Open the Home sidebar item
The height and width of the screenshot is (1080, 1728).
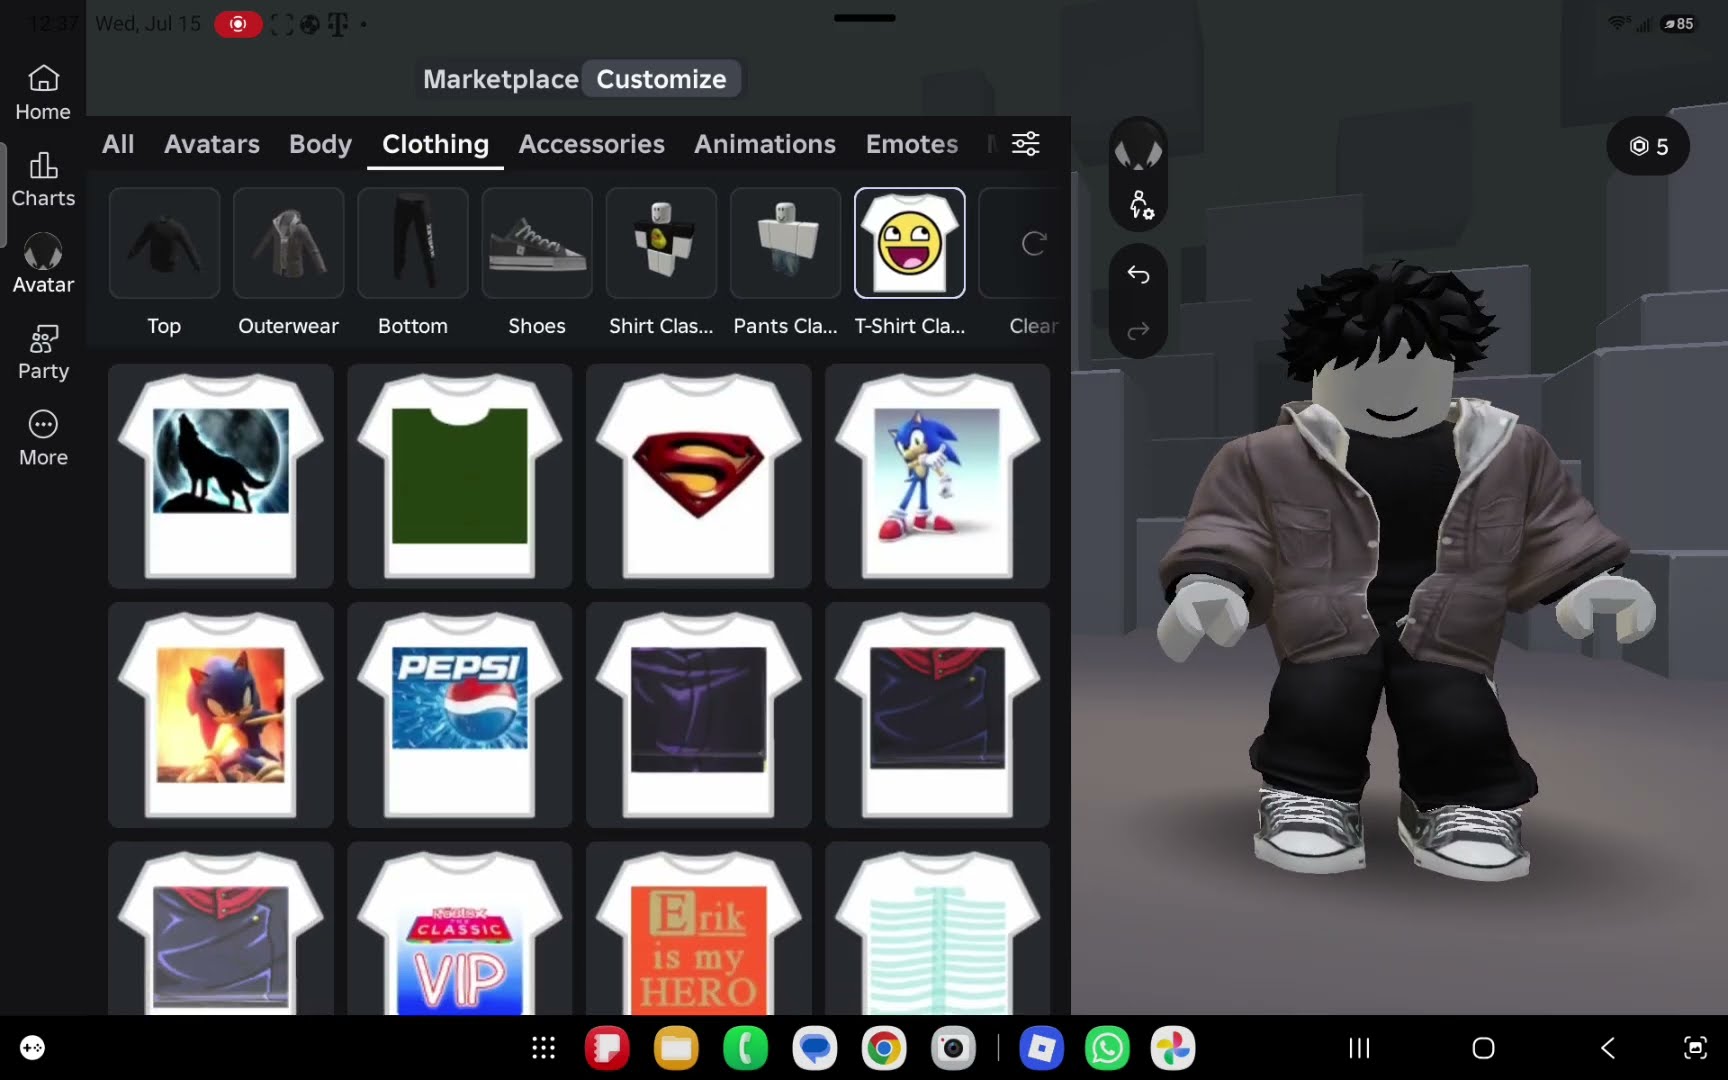tap(43, 93)
